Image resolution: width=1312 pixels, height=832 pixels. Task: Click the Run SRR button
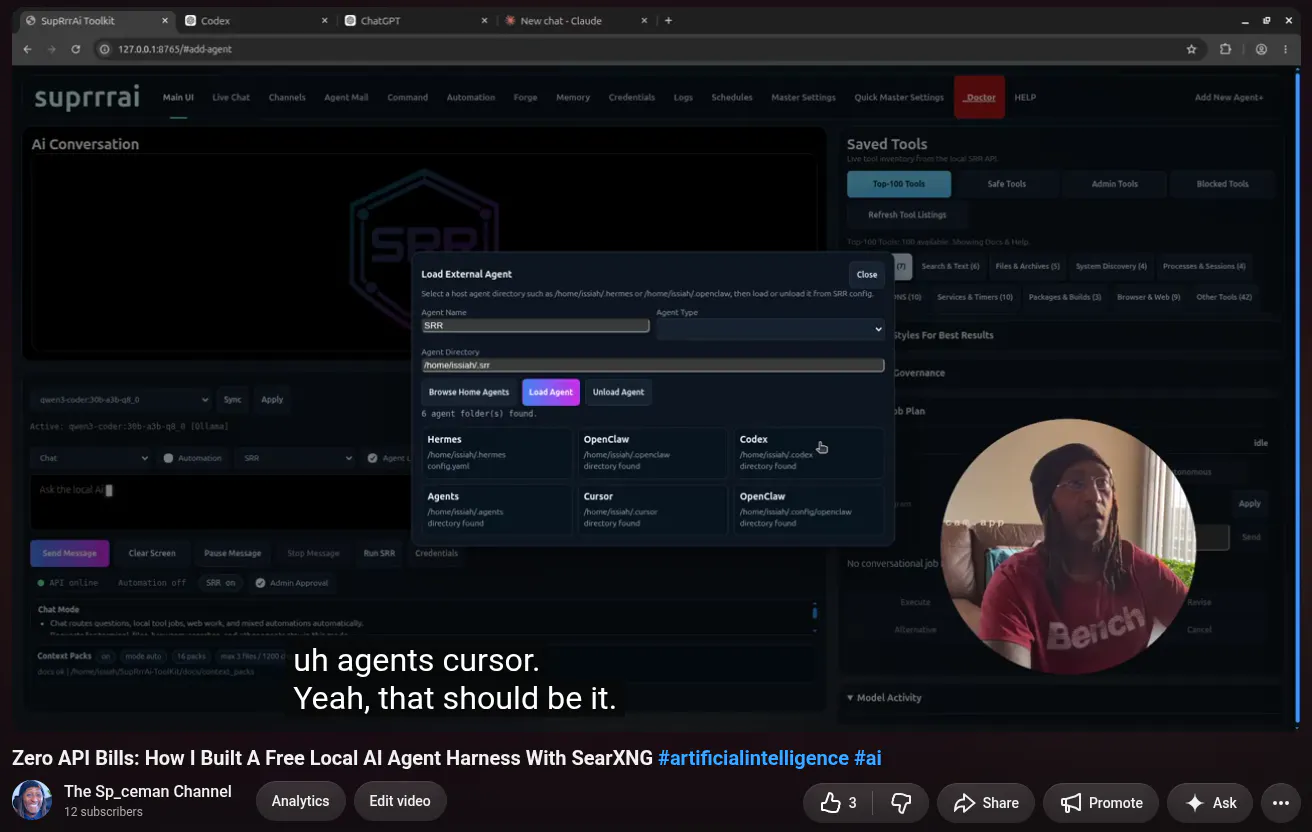pos(379,553)
